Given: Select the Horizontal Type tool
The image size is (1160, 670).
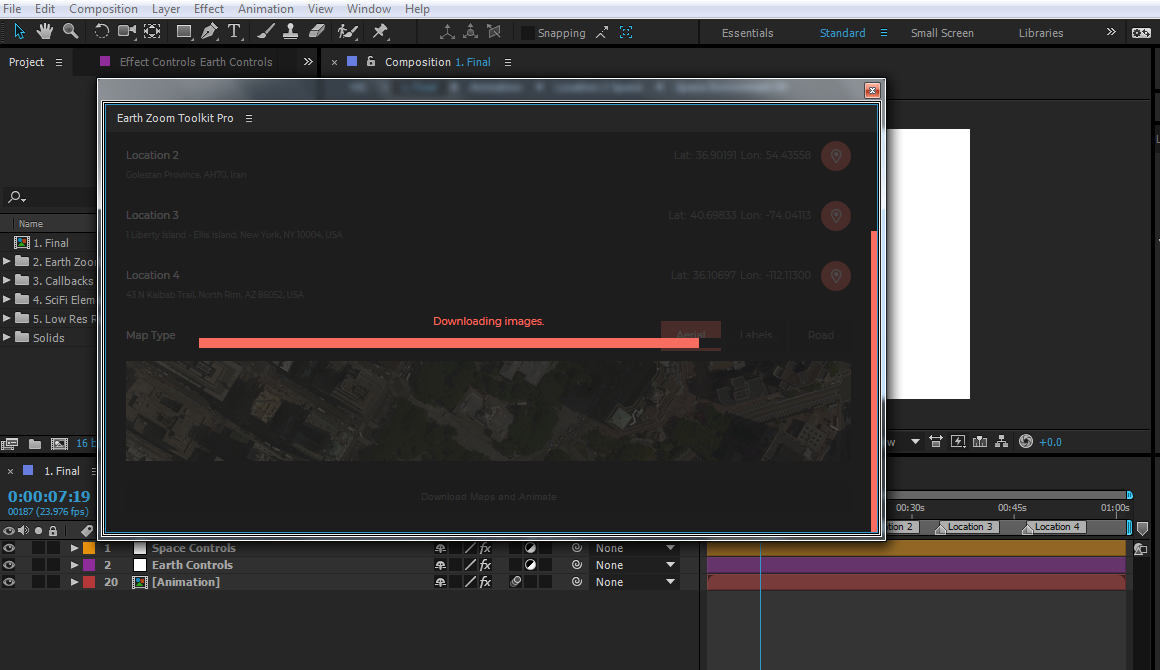Looking at the screenshot, I should [235, 31].
